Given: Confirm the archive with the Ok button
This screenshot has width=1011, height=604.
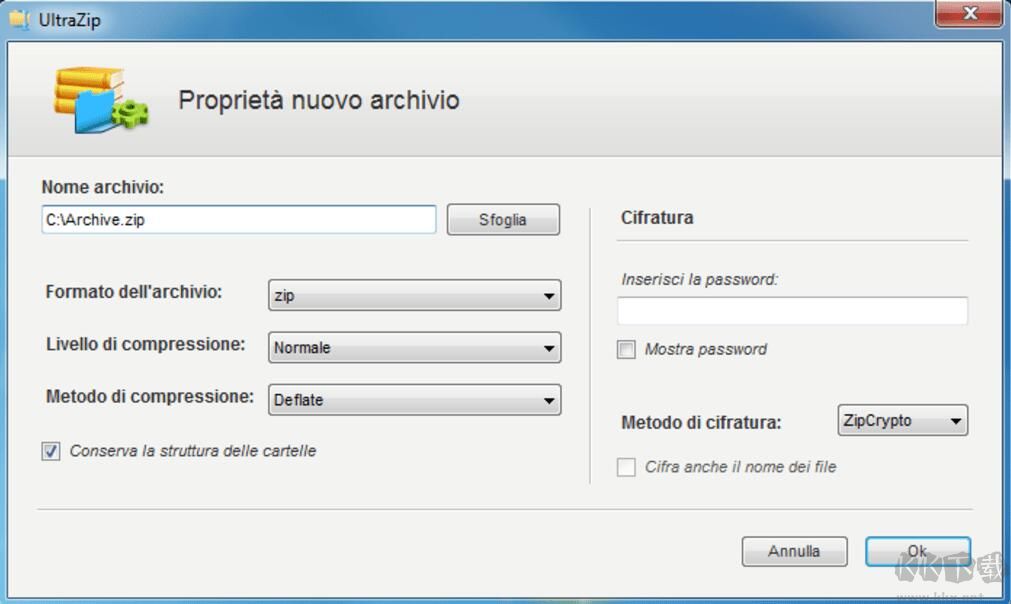Looking at the screenshot, I should tap(917, 551).
